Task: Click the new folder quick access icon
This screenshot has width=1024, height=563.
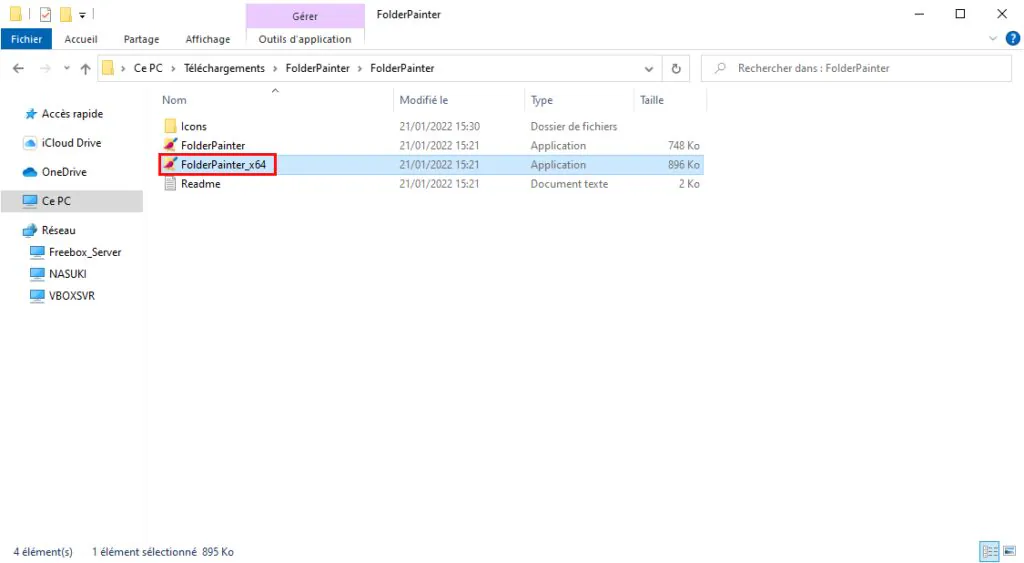Action: point(65,14)
